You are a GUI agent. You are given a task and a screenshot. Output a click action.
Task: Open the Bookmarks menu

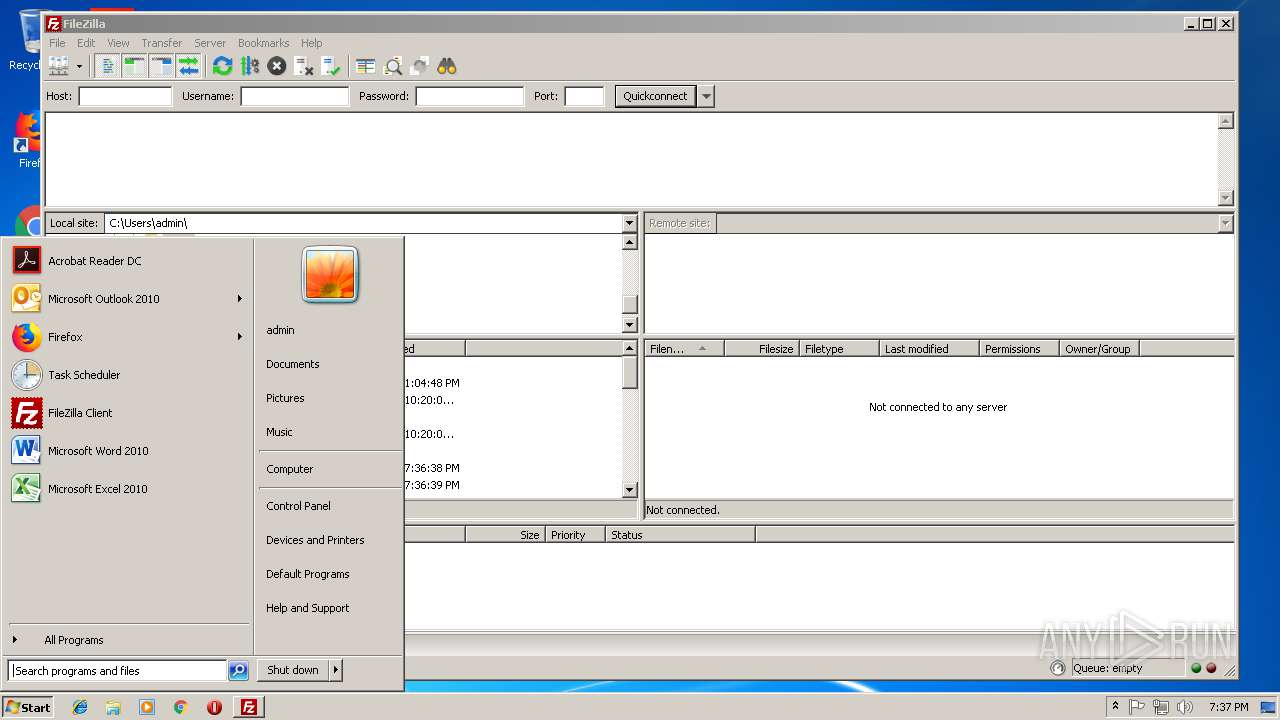point(264,43)
